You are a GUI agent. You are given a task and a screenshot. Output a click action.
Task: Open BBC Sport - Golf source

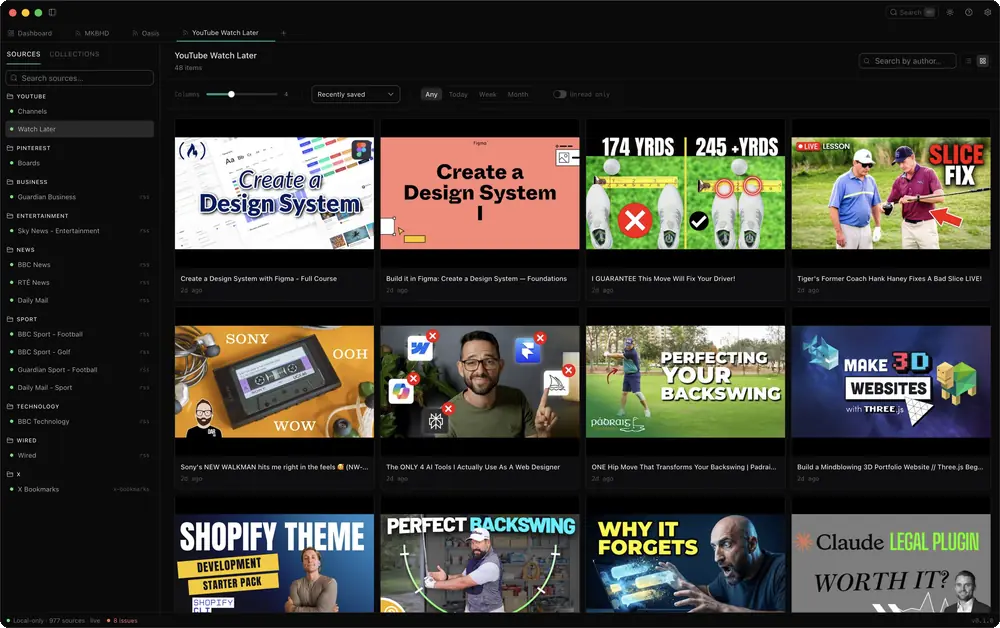(80, 352)
